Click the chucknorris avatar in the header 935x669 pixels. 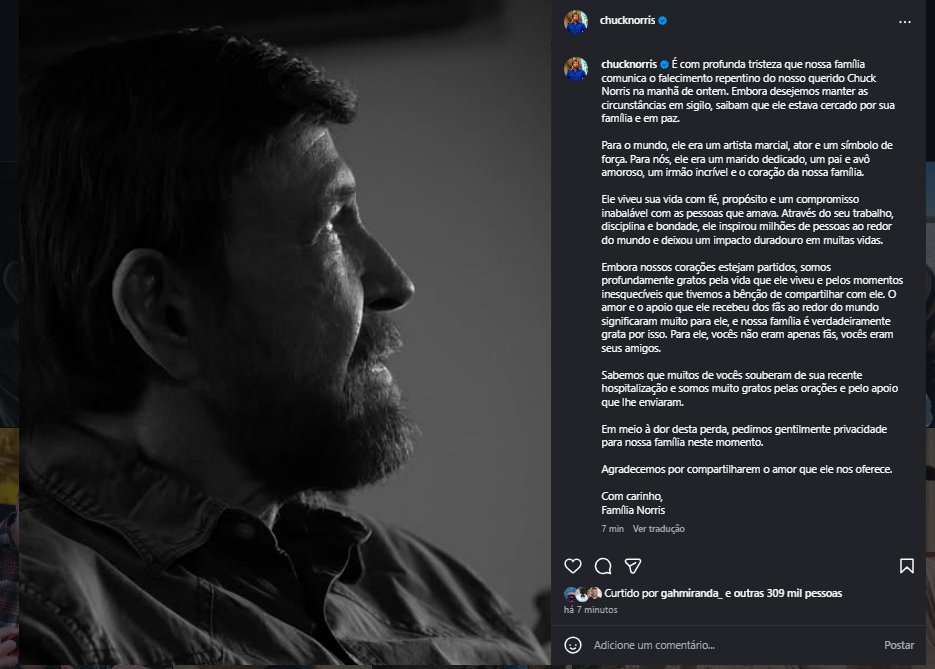576,21
